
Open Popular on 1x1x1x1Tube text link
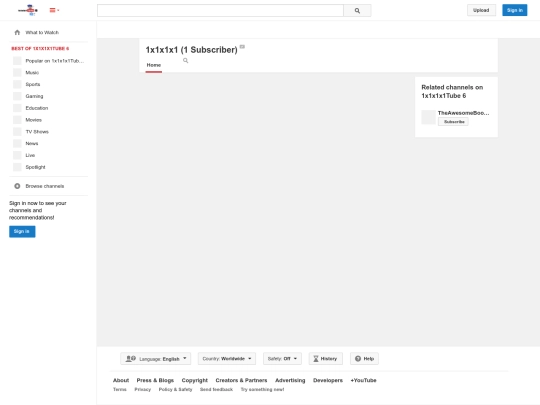tap(54, 61)
